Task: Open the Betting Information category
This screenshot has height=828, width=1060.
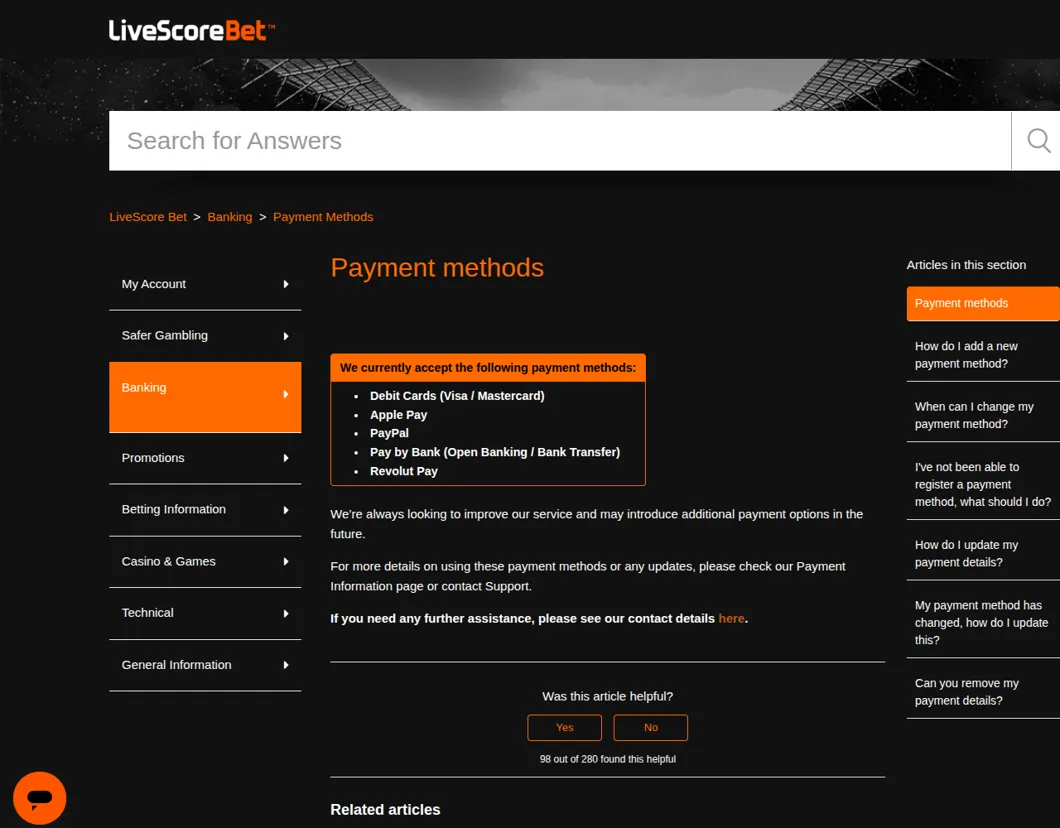Action: pos(205,510)
